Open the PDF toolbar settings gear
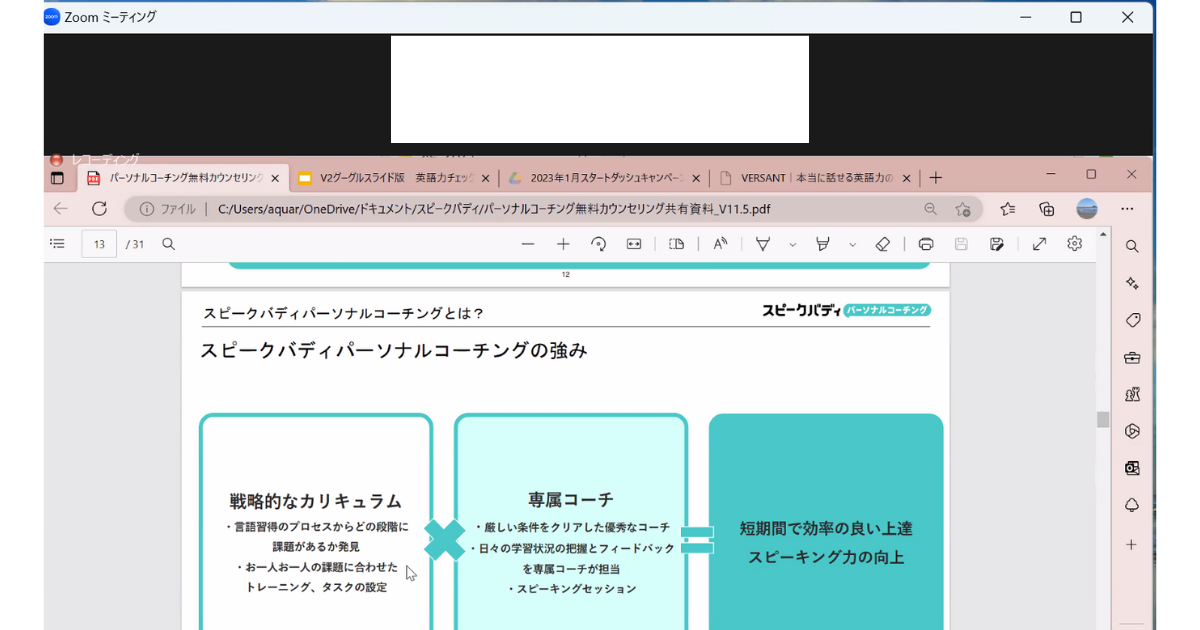The image size is (1200, 630). click(x=1075, y=244)
